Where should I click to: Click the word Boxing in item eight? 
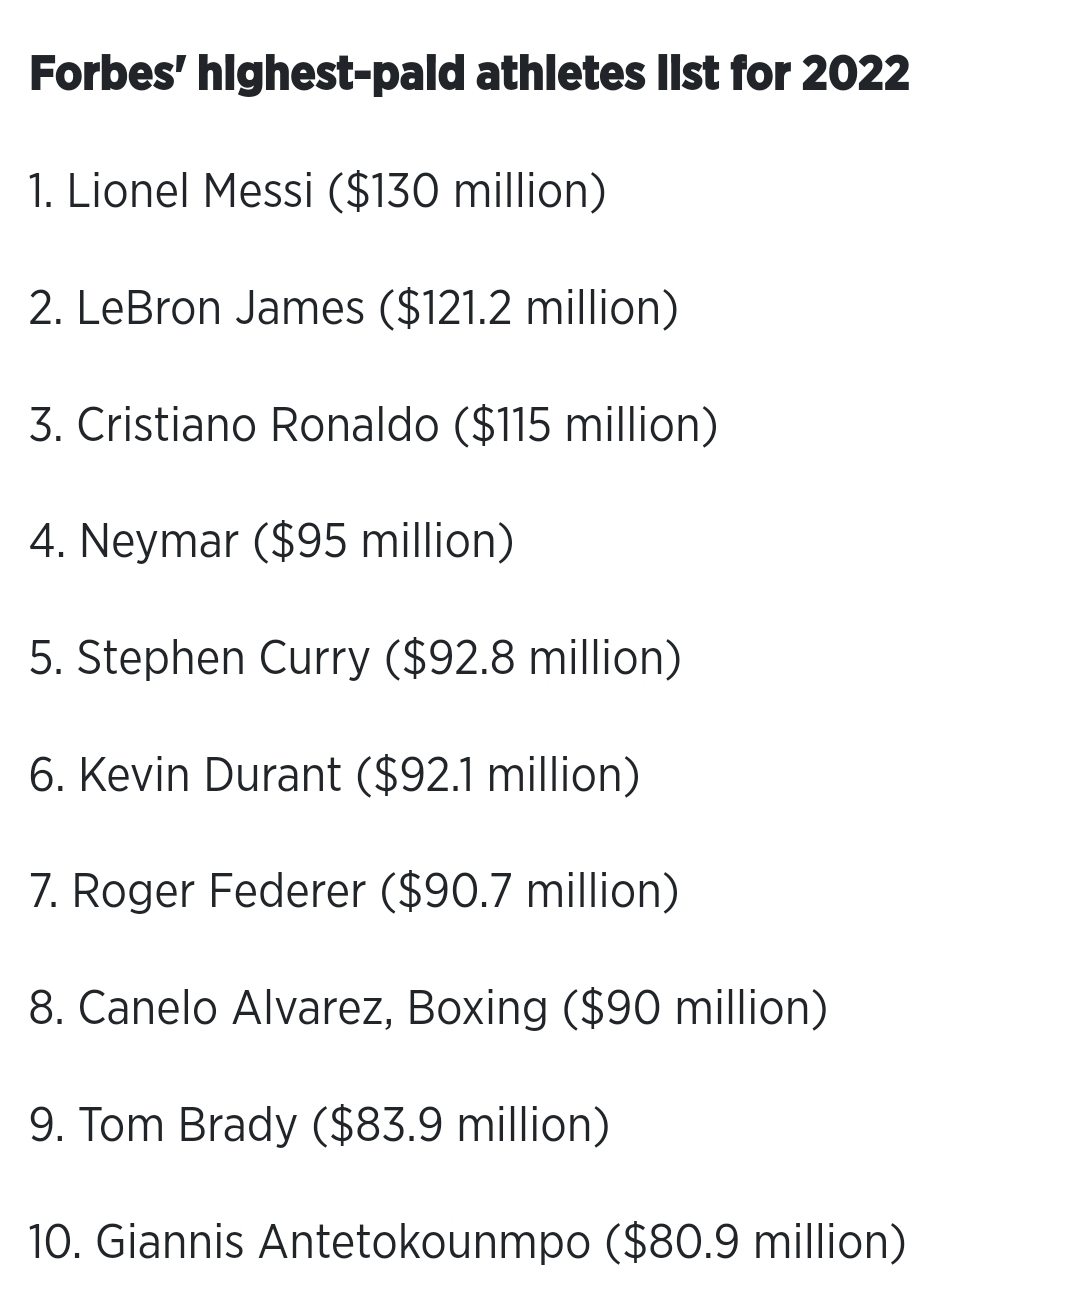pyautogui.click(x=478, y=1009)
